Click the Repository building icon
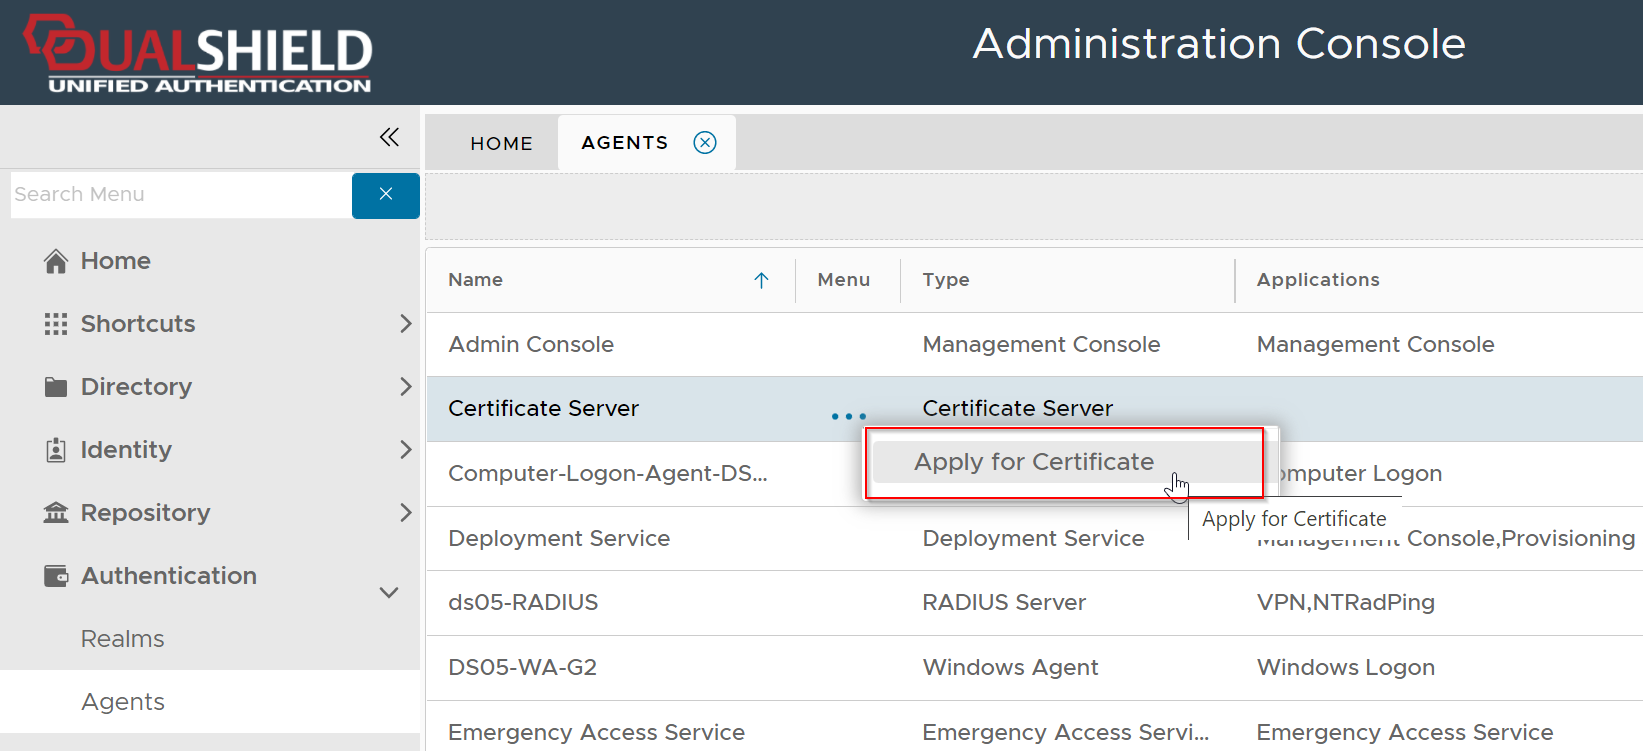The height and width of the screenshot is (751, 1643). tap(56, 513)
